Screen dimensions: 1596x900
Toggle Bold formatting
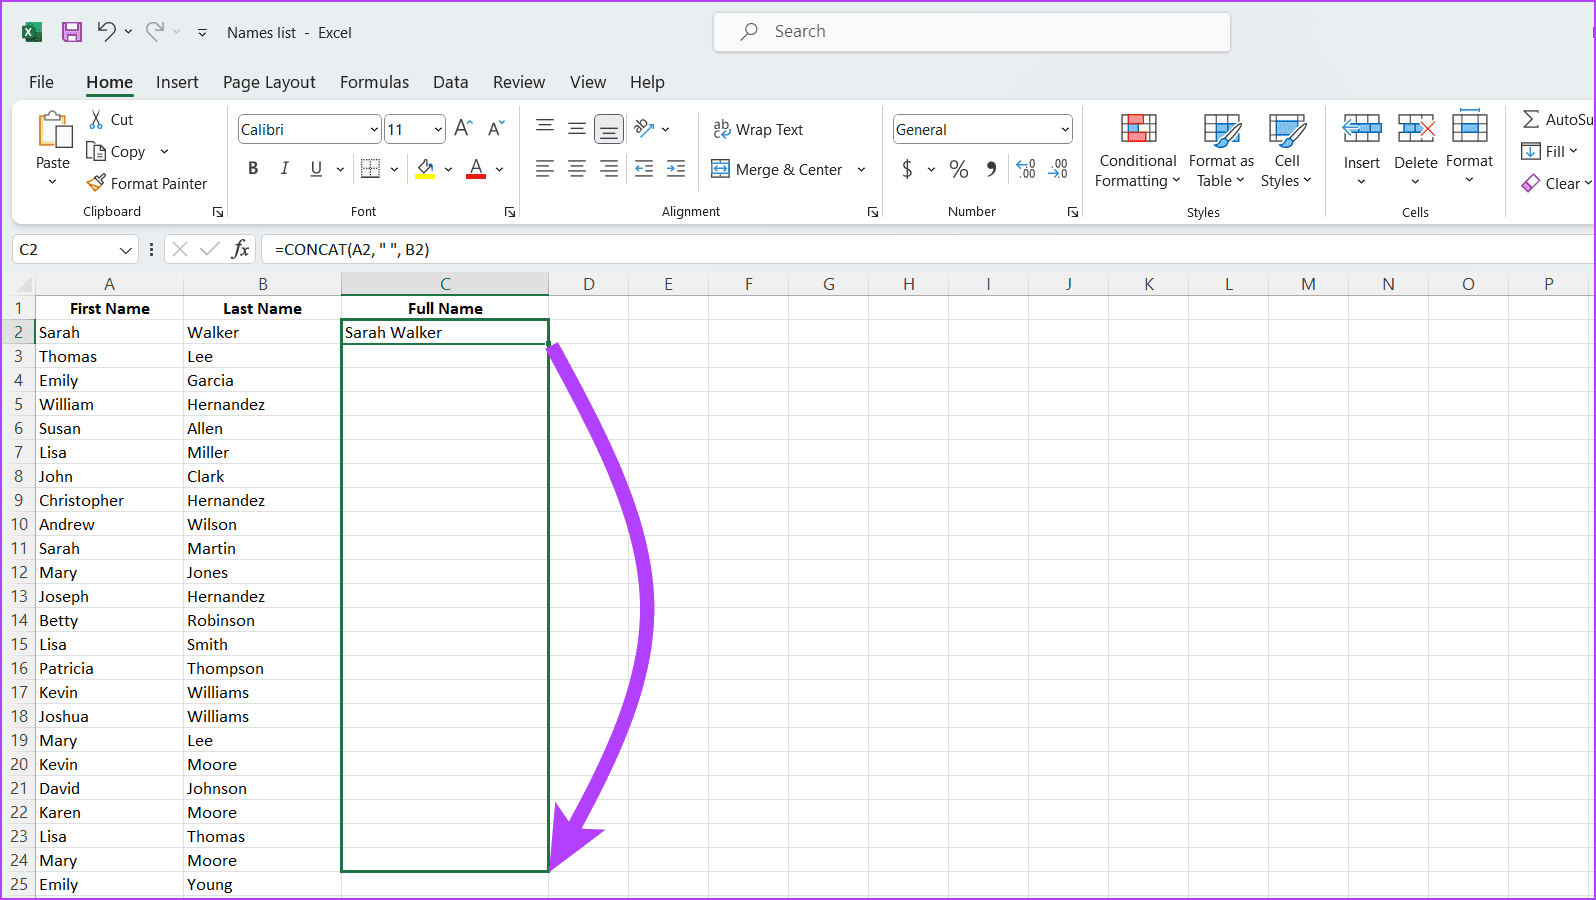[253, 168]
